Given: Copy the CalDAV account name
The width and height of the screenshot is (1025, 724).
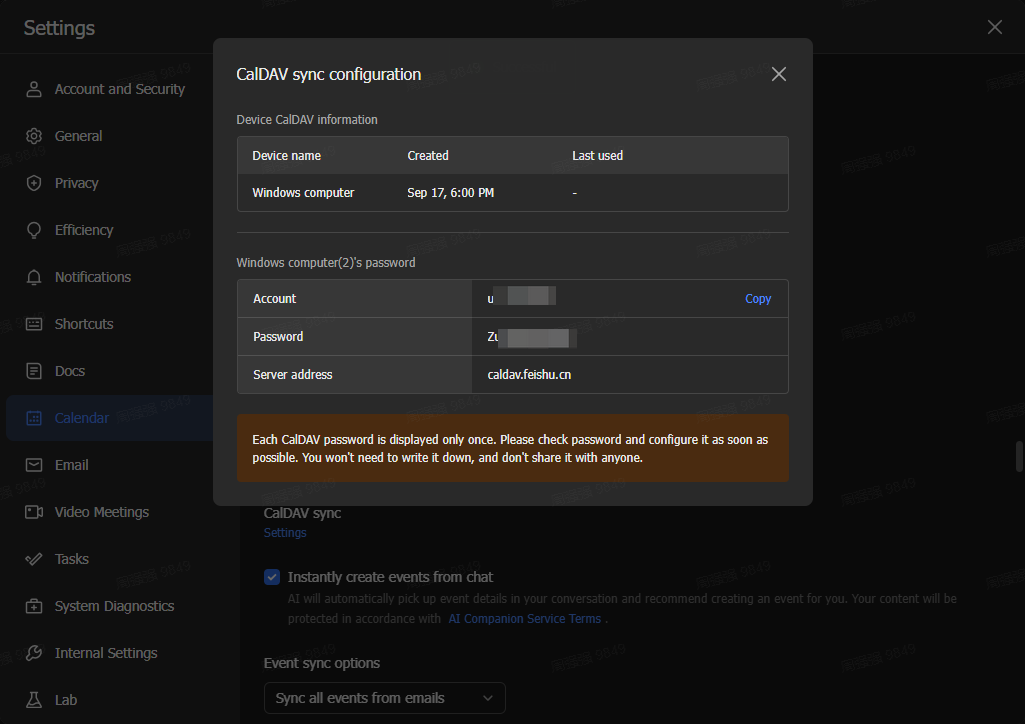Looking at the screenshot, I should (758, 299).
